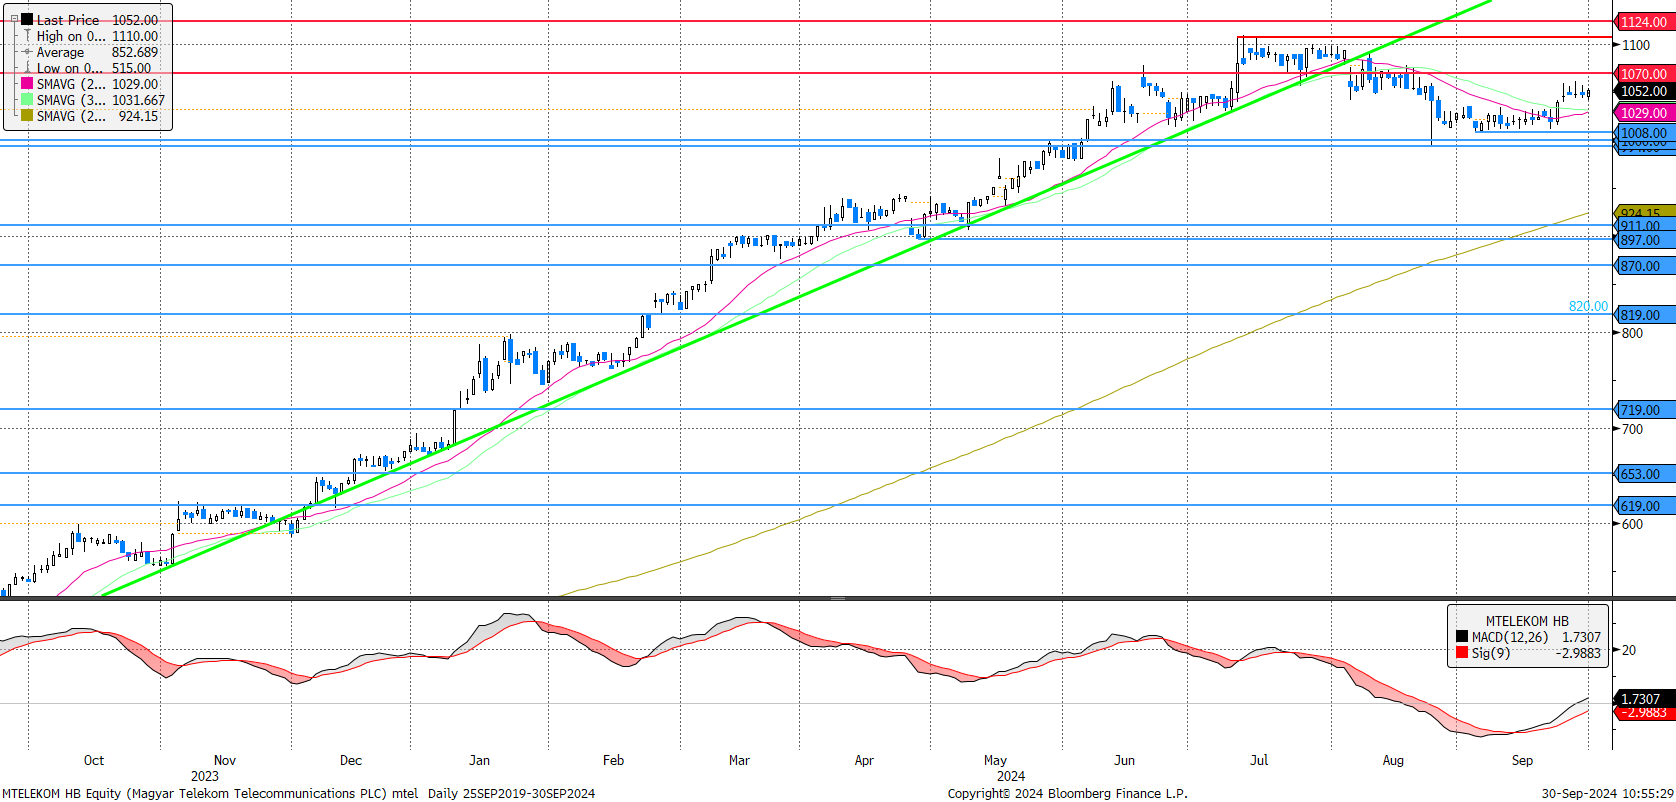1676x802 pixels.
Task: Click the 800 y-axis label
Action: [x=1632, y=333]
